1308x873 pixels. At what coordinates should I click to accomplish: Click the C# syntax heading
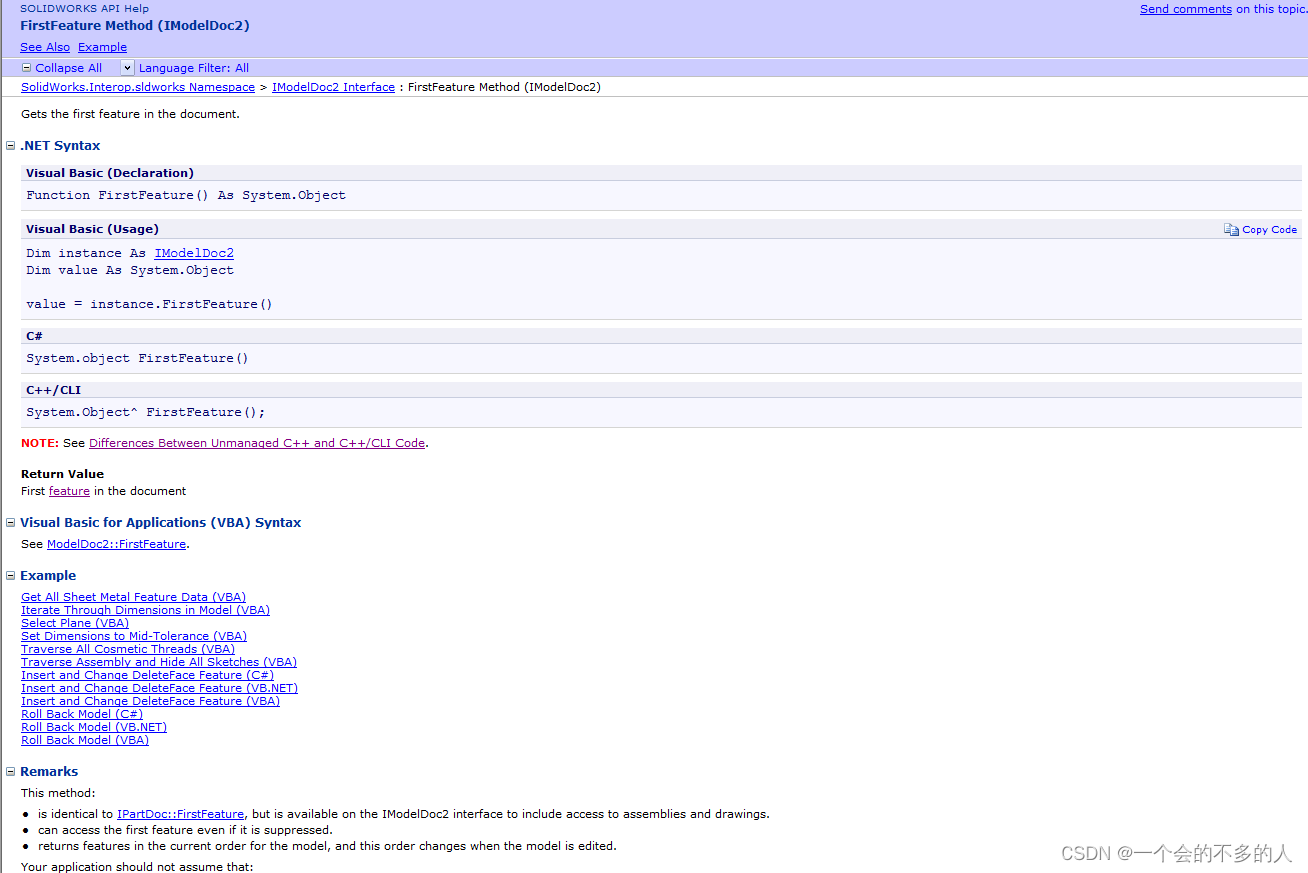coord(34,336)
